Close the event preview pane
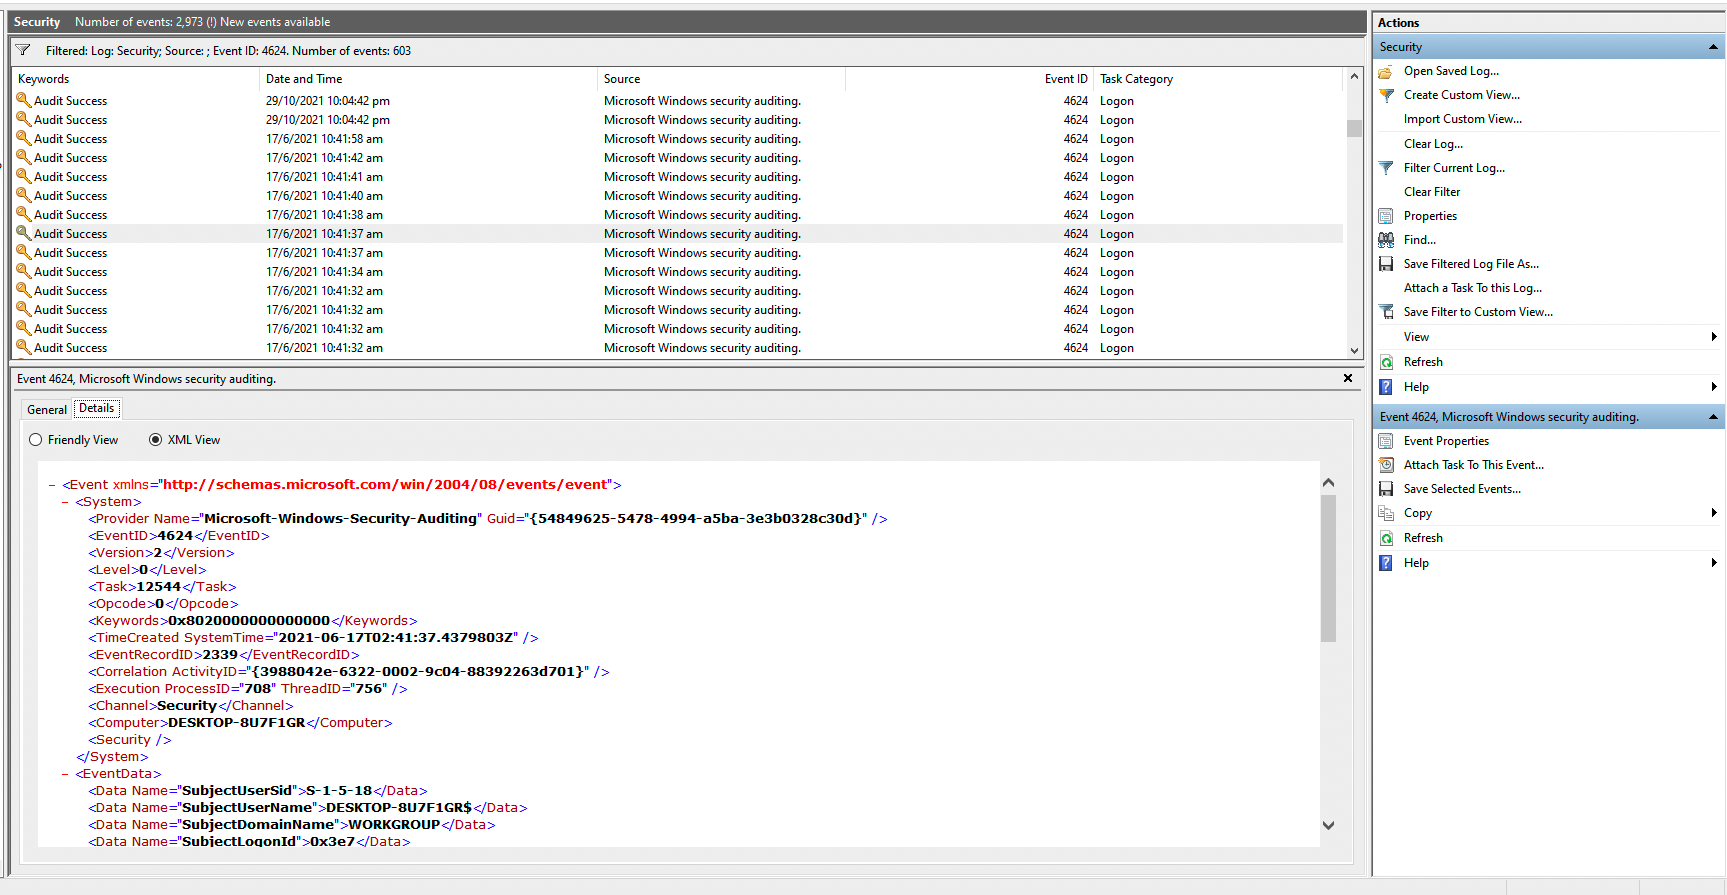The image size is (1727, 895). [x=1348, y=378]
